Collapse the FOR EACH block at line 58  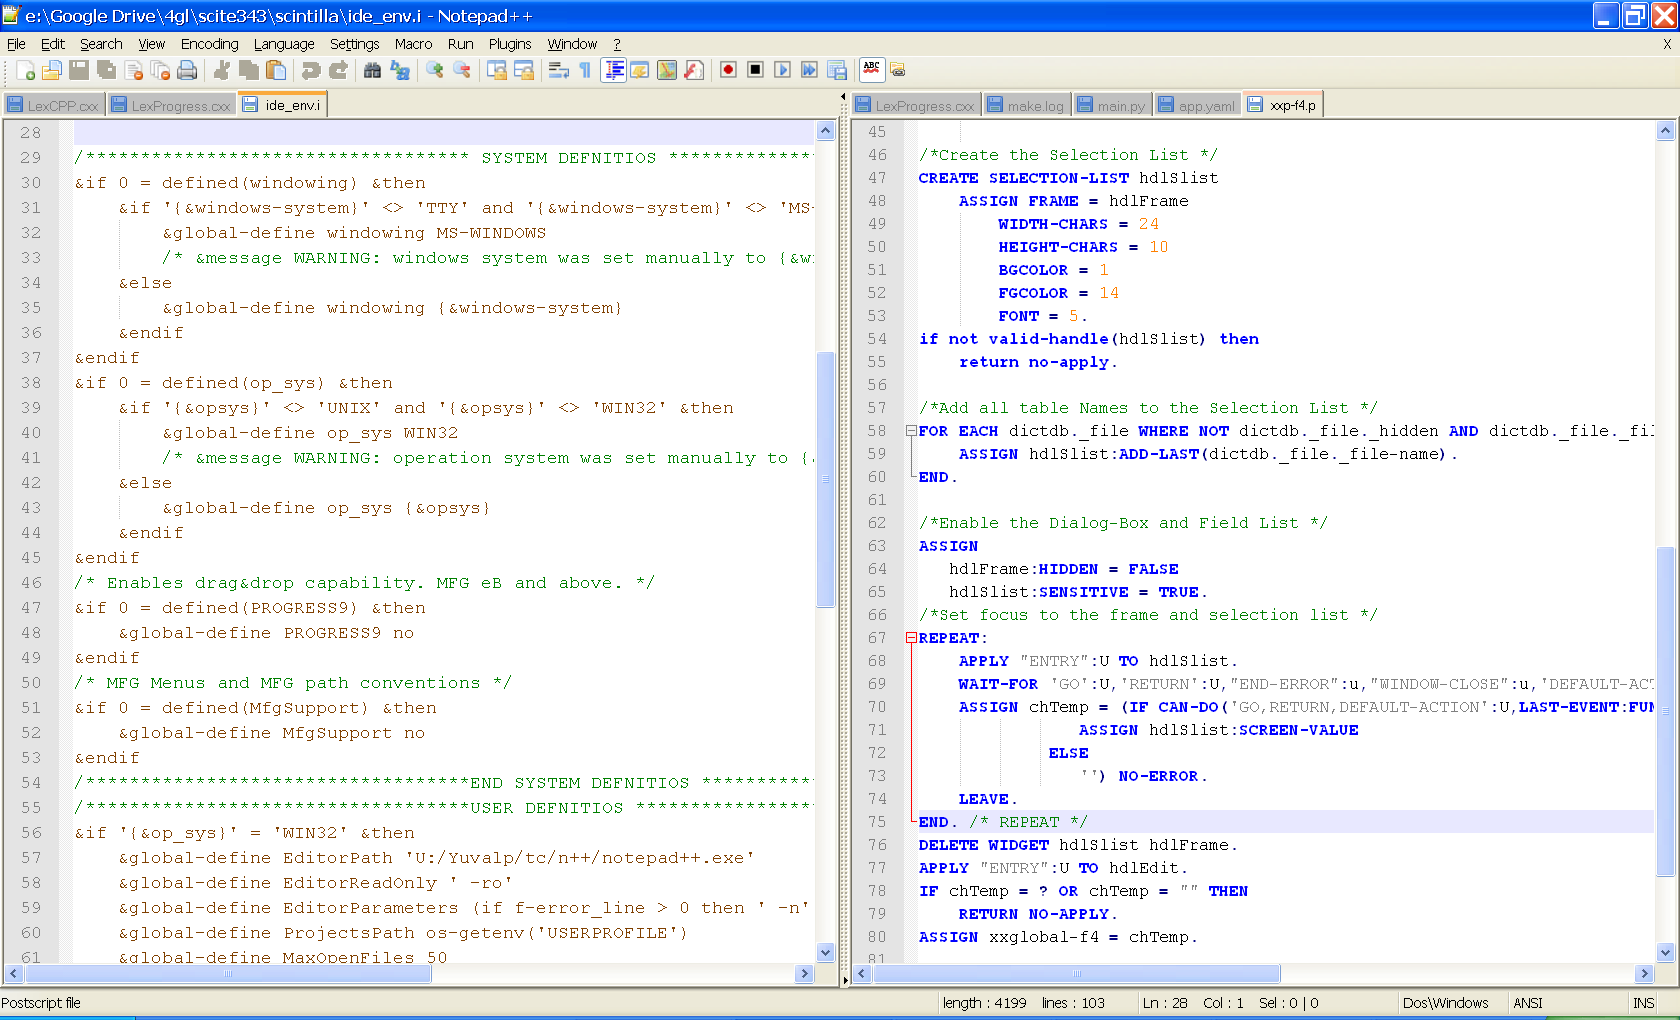(x=910, y=431)
